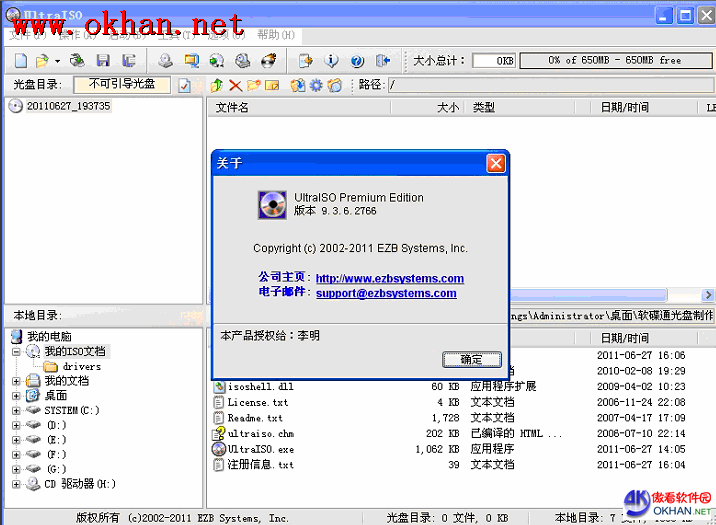
Task: Select 我的ISO文档 tree item
Action: pyautogui.click(x=75, y=352)
